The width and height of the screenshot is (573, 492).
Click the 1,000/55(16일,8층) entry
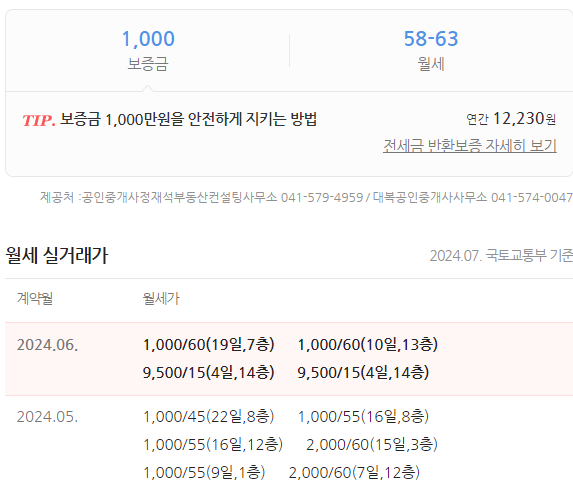click(x=363, y=416)
